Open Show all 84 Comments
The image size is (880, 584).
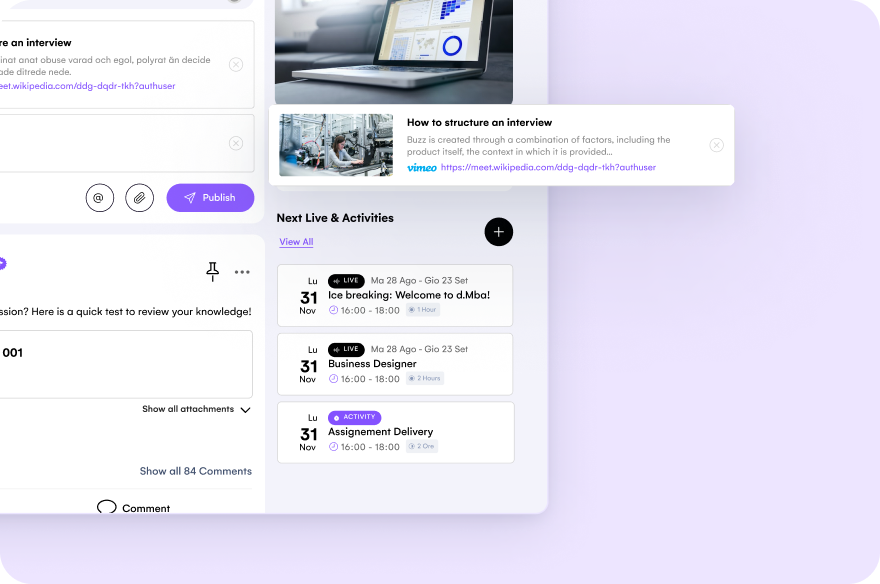coord(196,471)
